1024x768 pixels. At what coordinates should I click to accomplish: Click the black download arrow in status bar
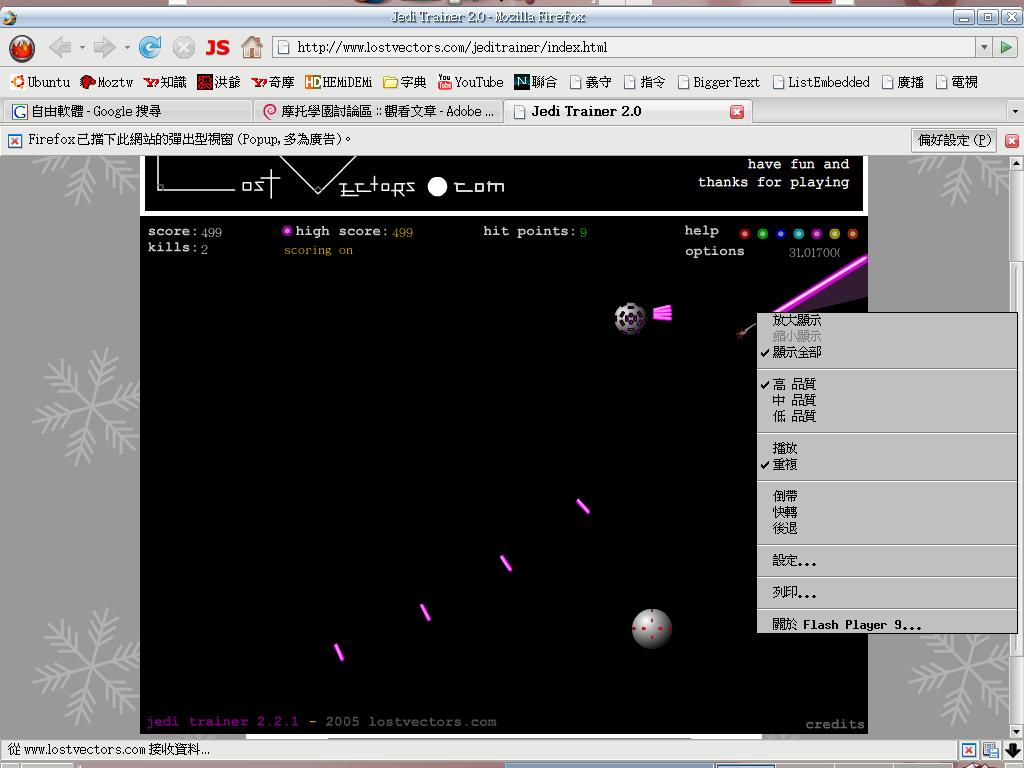1012,750
